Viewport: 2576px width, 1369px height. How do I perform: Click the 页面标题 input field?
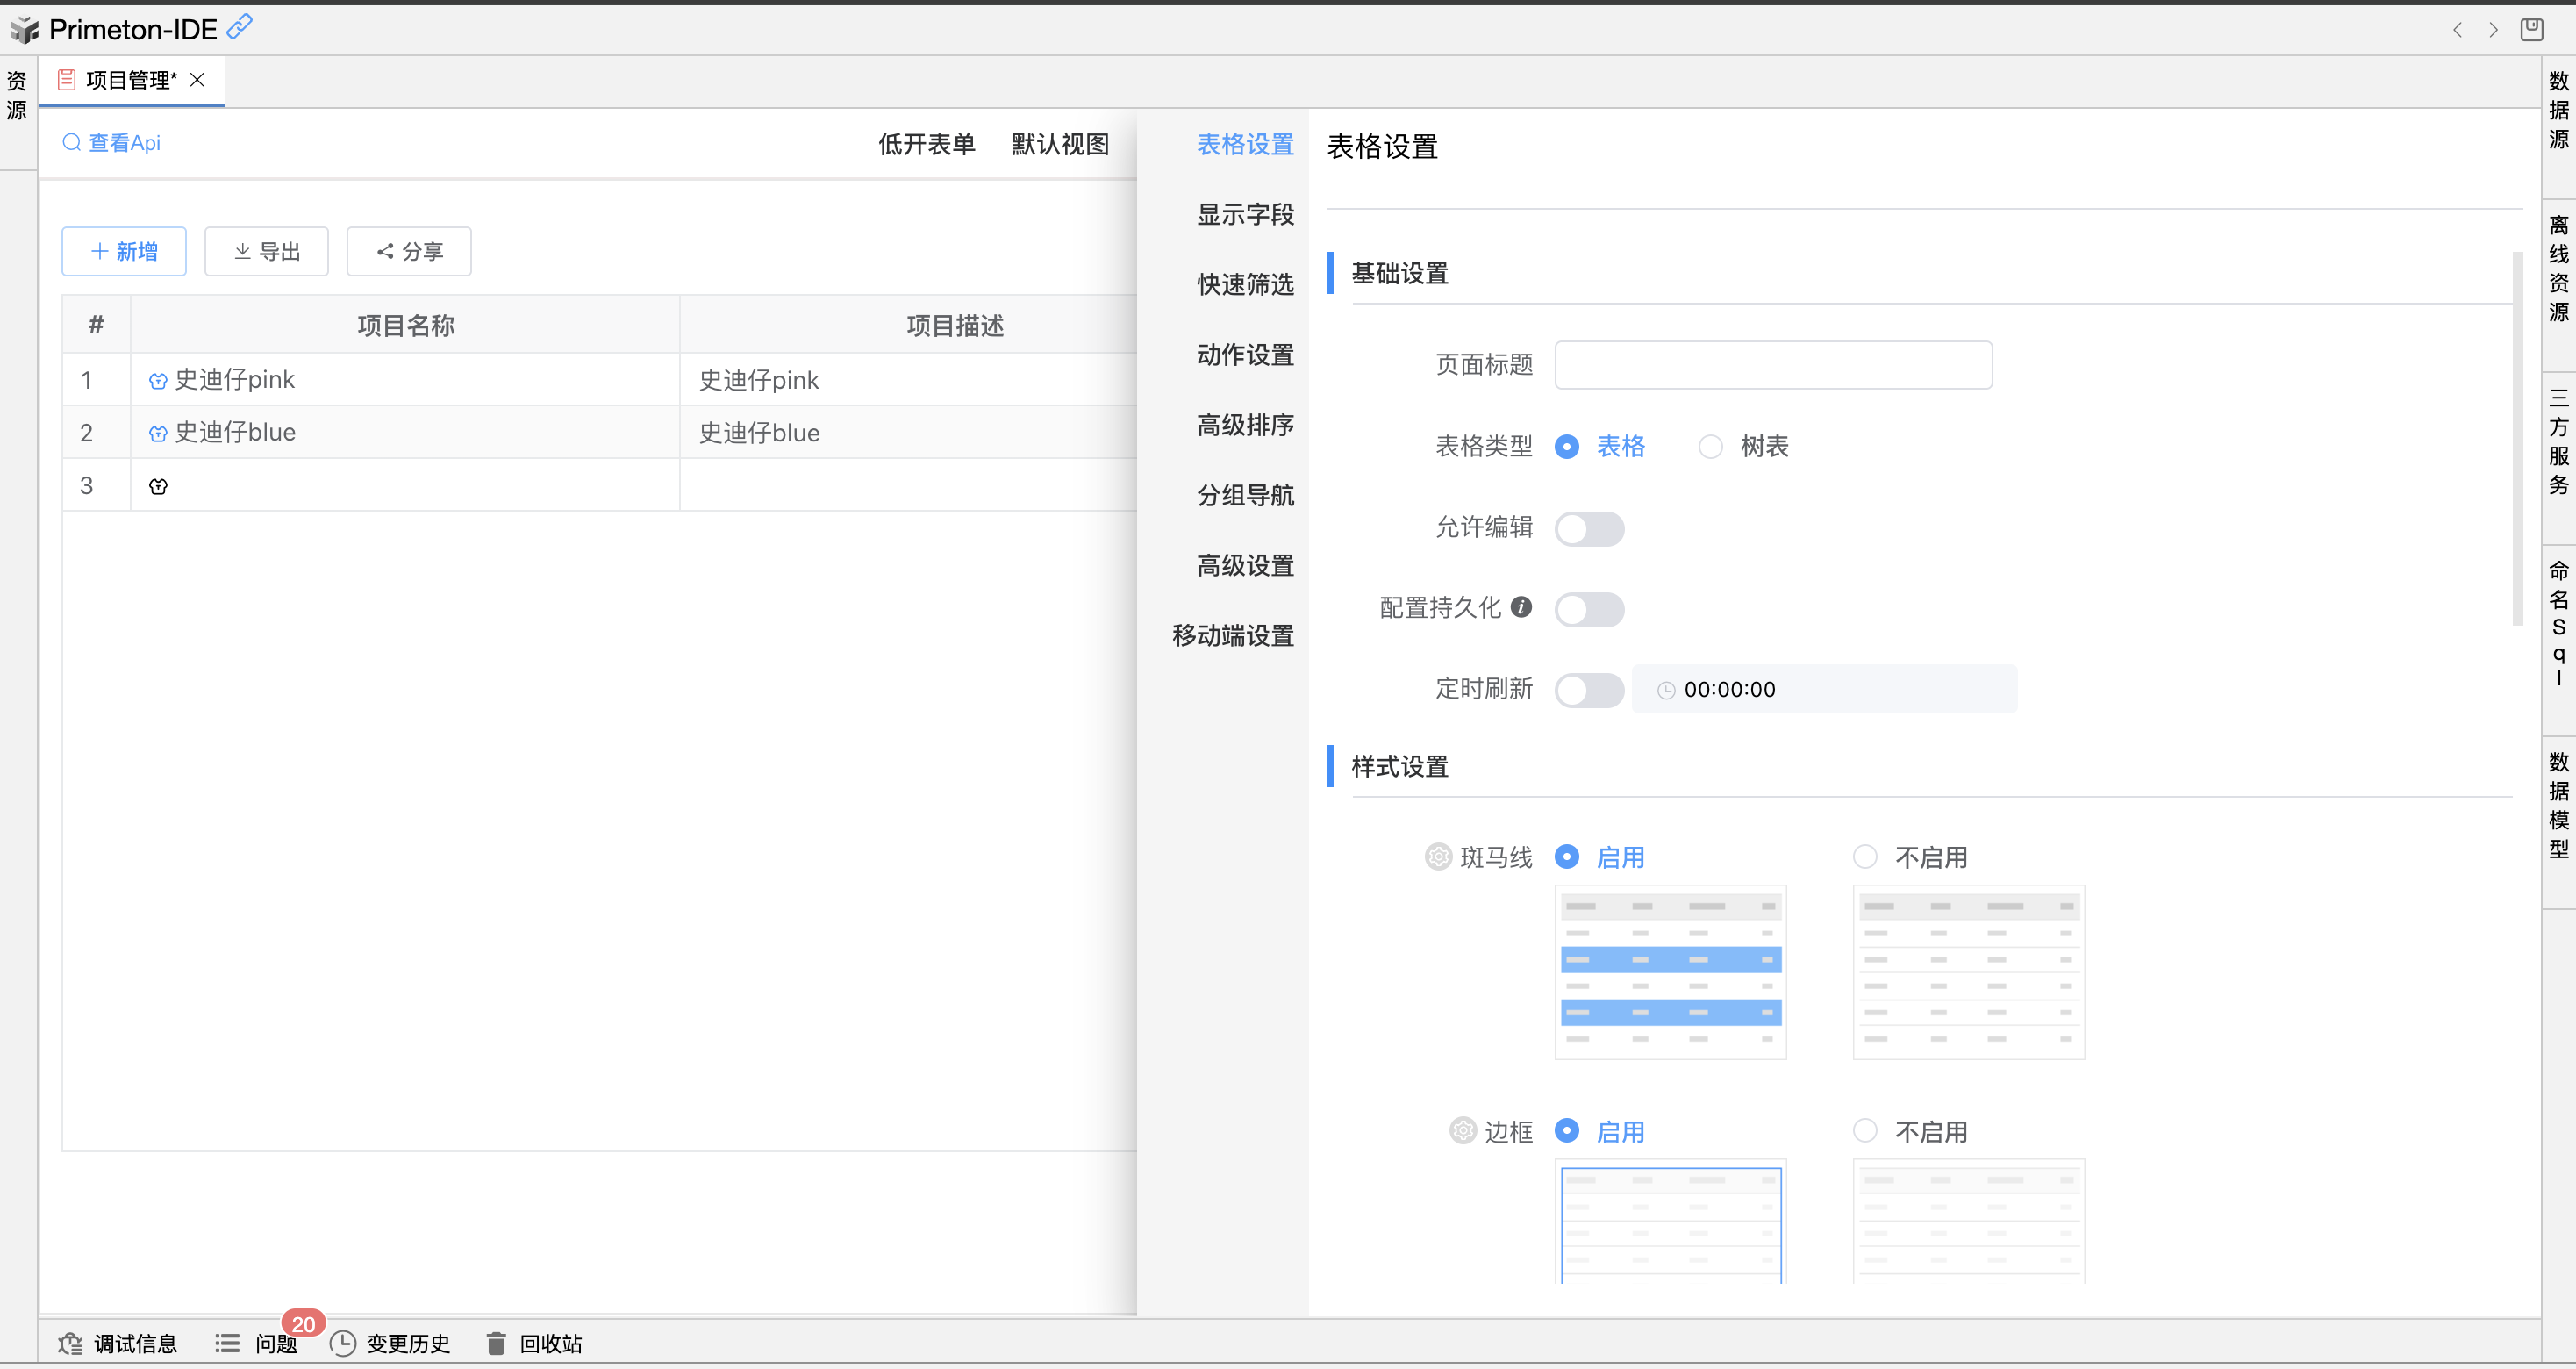1772,365
